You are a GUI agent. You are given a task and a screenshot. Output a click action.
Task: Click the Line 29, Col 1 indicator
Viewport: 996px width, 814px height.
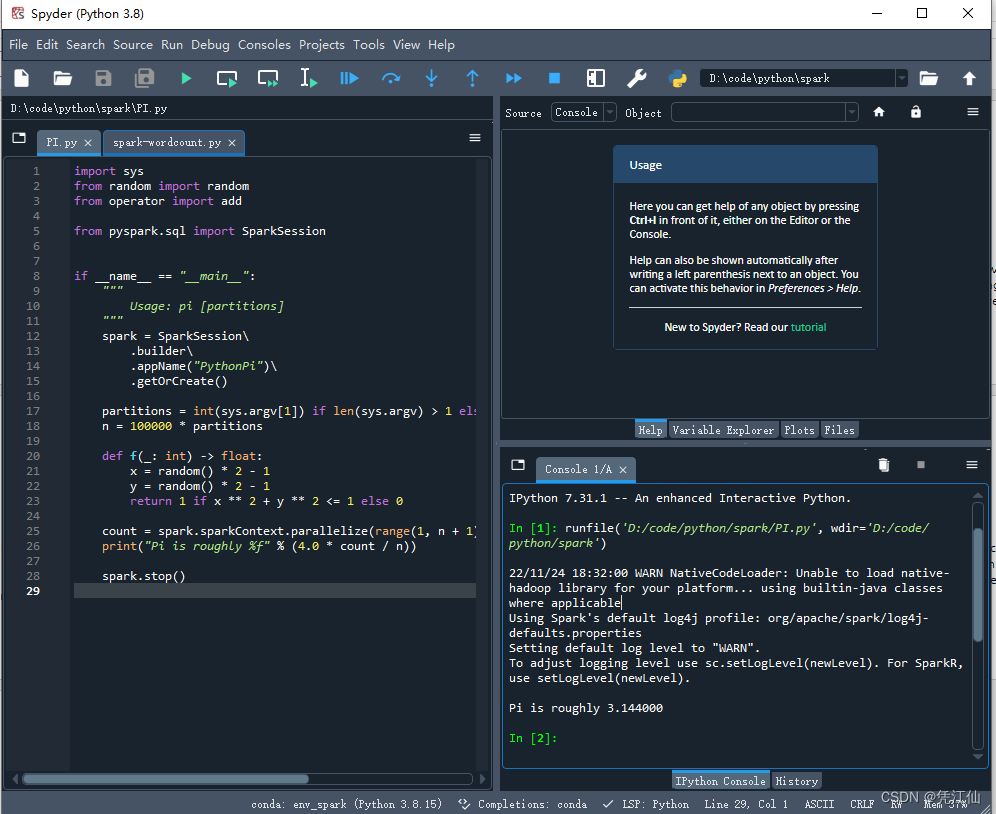[746, 804]
